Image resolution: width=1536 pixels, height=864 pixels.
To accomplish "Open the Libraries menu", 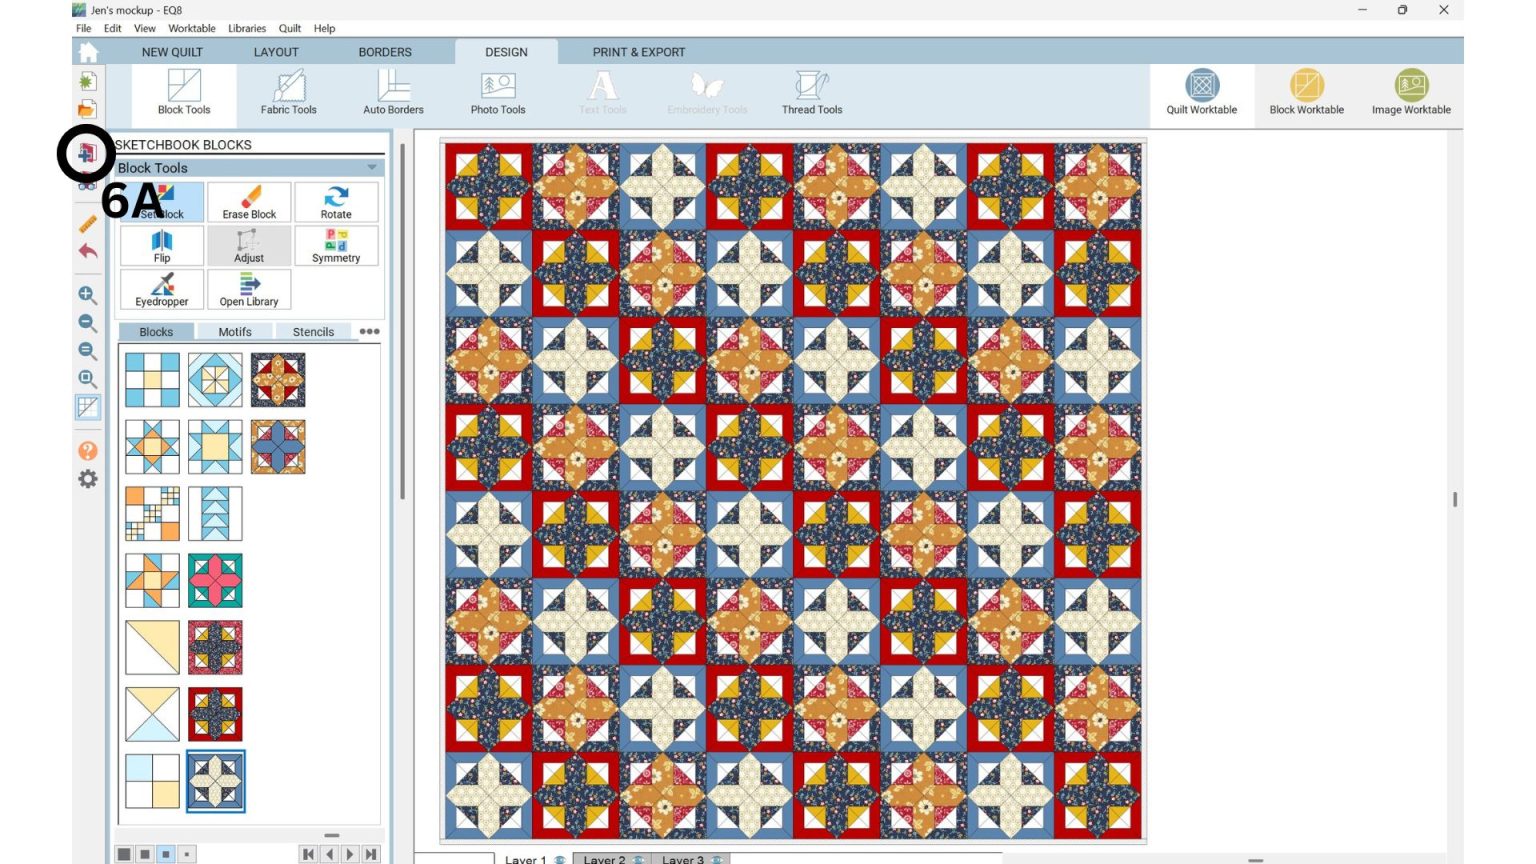I will point(246,28).
